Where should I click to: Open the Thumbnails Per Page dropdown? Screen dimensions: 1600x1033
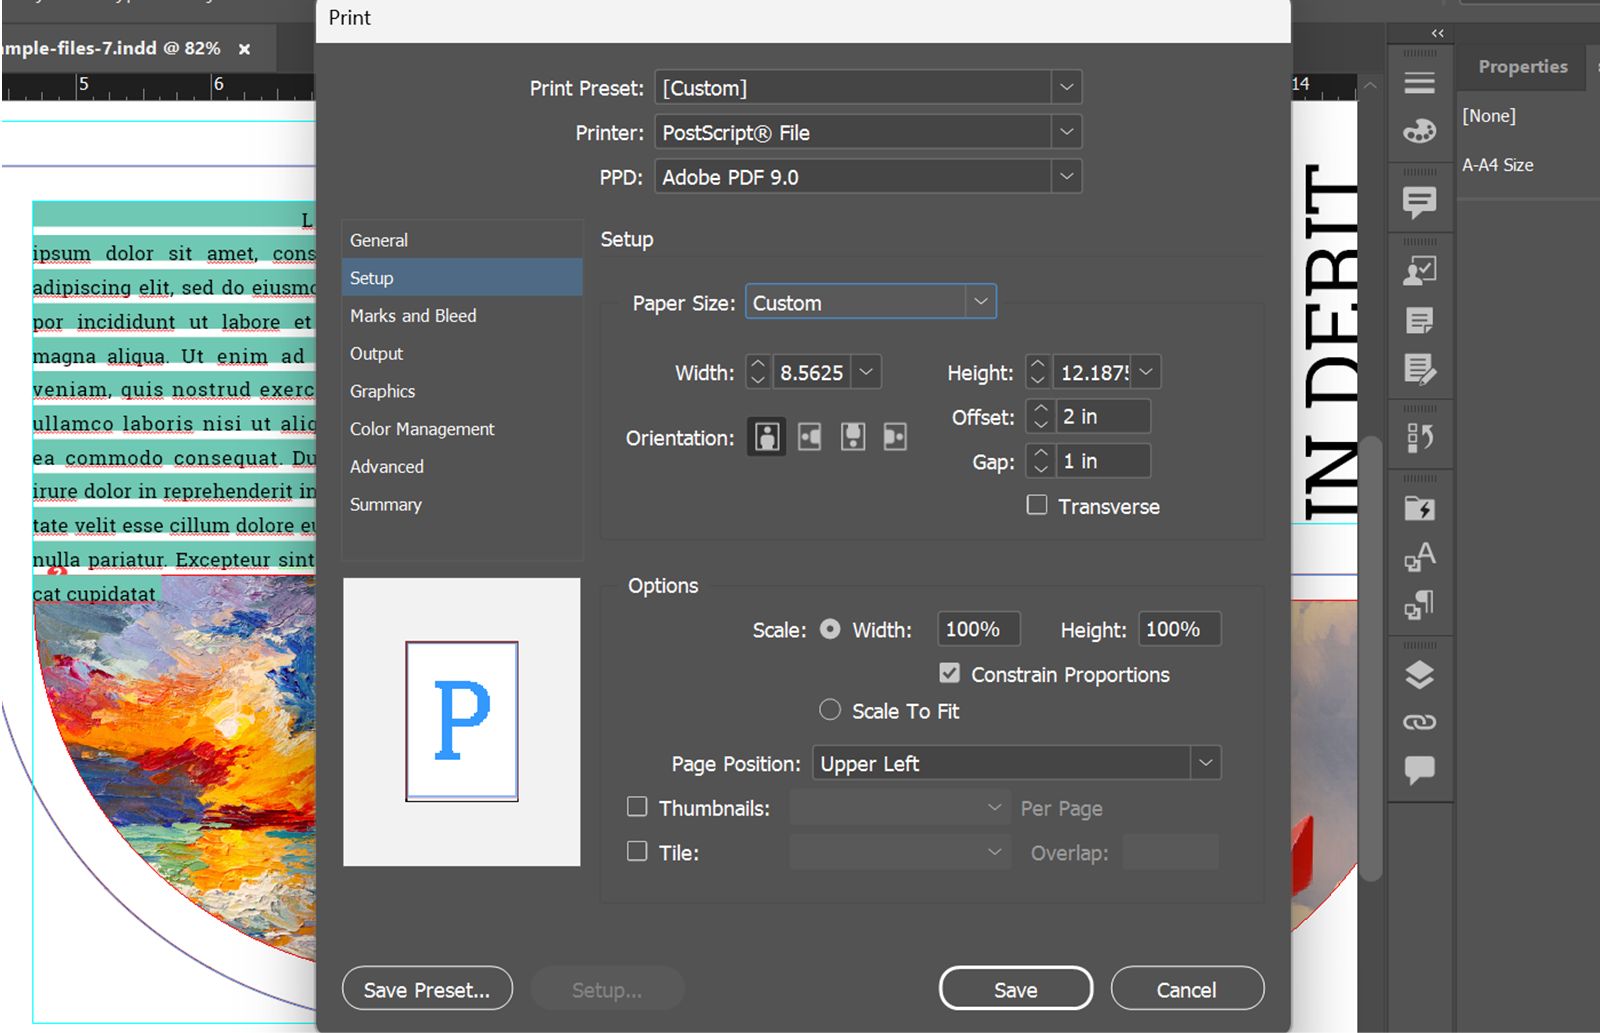[x=900, y=807]
